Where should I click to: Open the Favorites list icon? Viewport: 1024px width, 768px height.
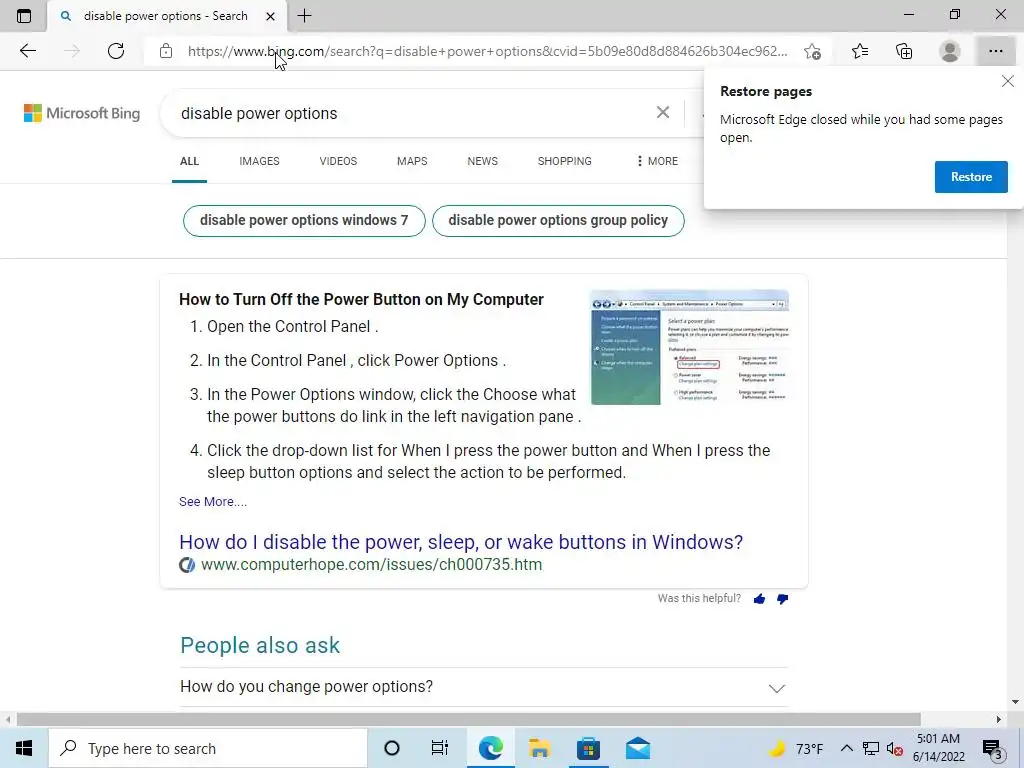coord(860,51)
